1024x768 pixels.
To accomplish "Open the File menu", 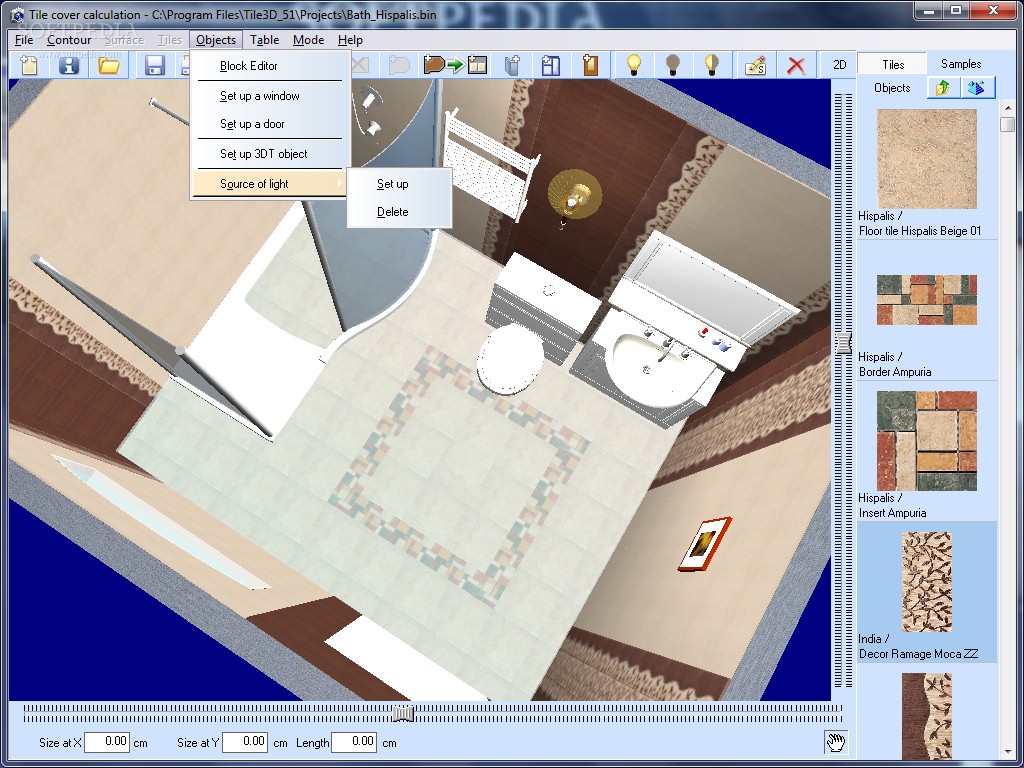I will (24, 40).
